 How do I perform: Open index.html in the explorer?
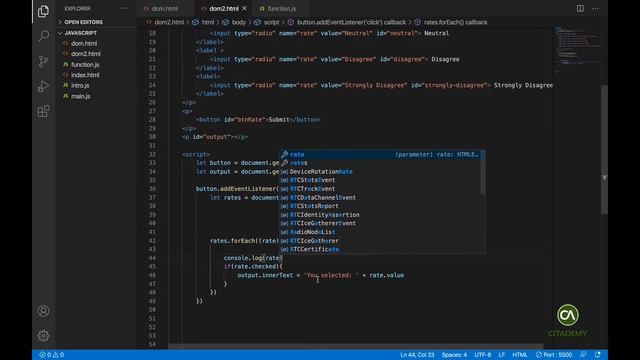pos(85,75)
